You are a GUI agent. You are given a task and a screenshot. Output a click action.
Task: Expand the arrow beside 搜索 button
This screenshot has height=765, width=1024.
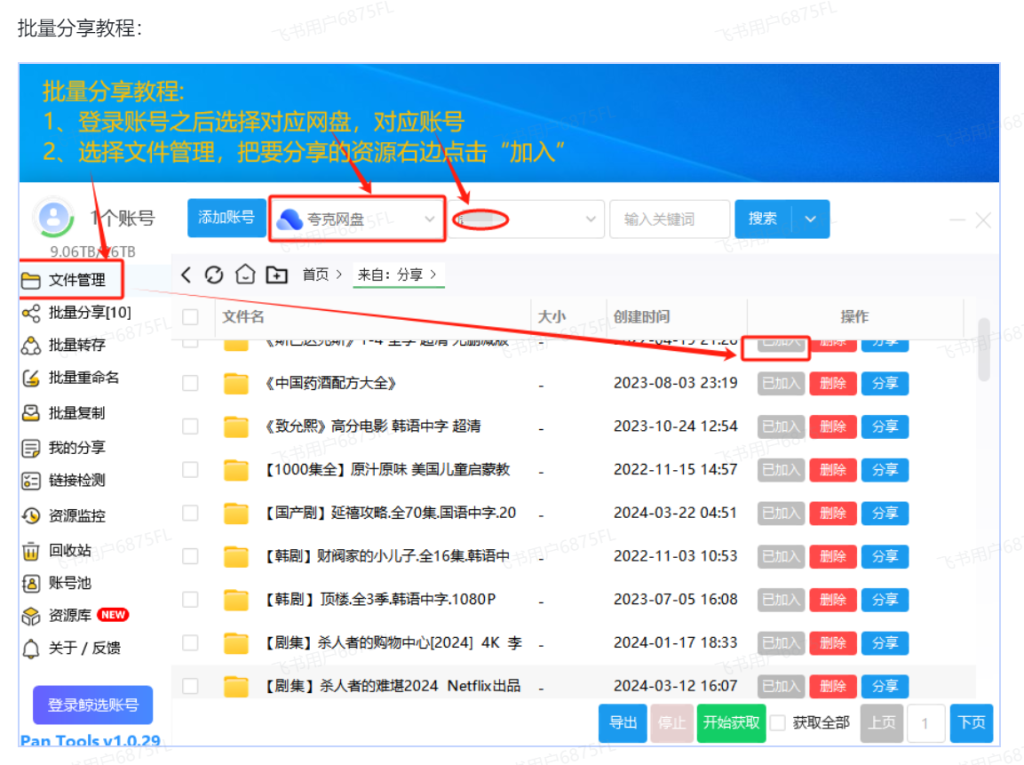click(810, 219)
